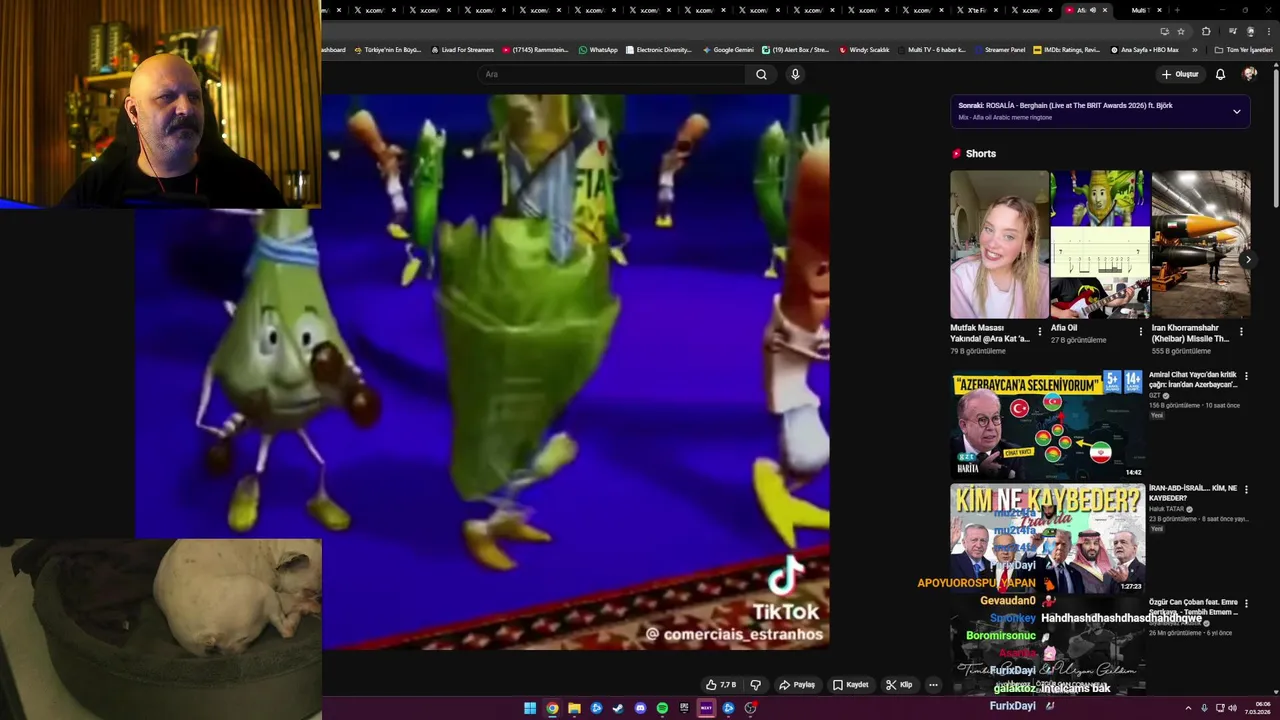Open the Streamer Panel bookmark
The width and height of the screenshot is (1280, 720).
coord(999,50)
